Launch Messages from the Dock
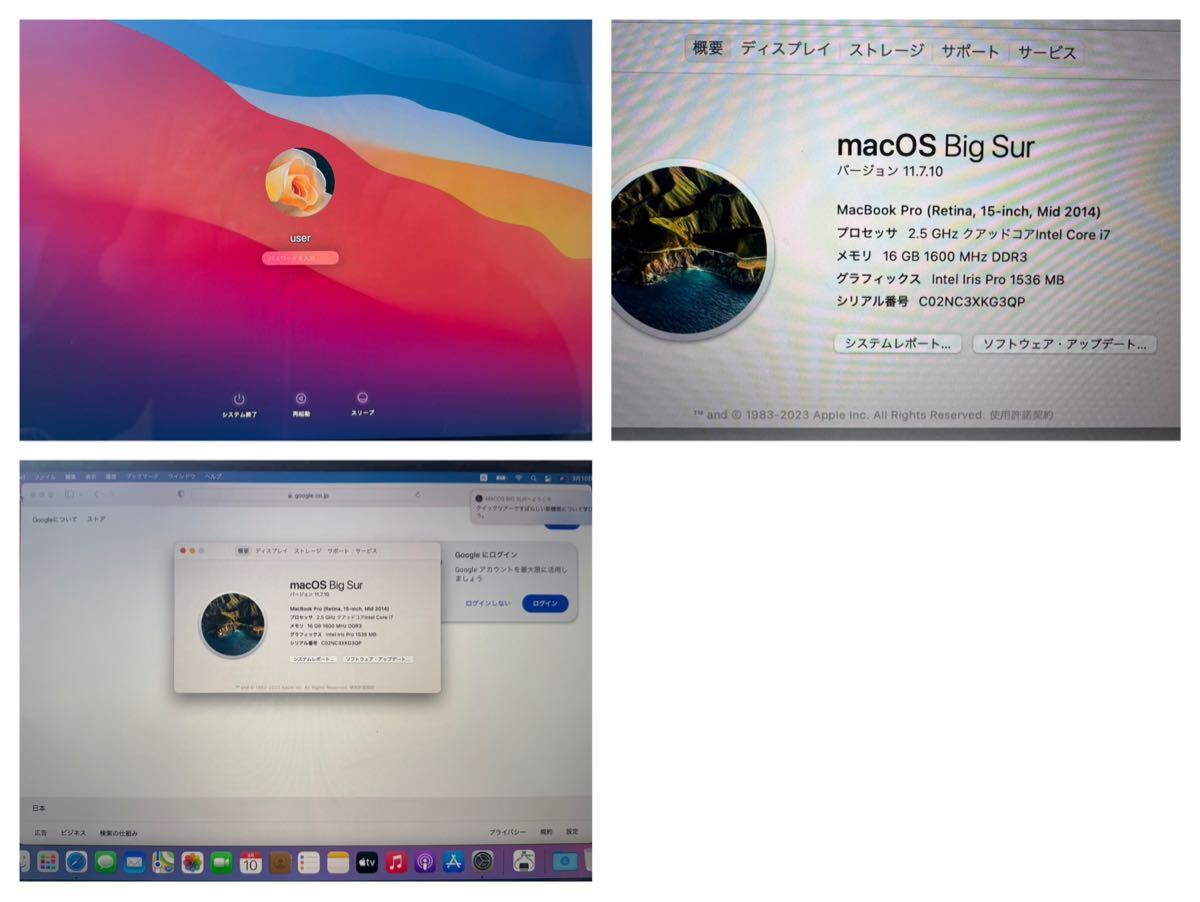 click(x=106, y=861)
